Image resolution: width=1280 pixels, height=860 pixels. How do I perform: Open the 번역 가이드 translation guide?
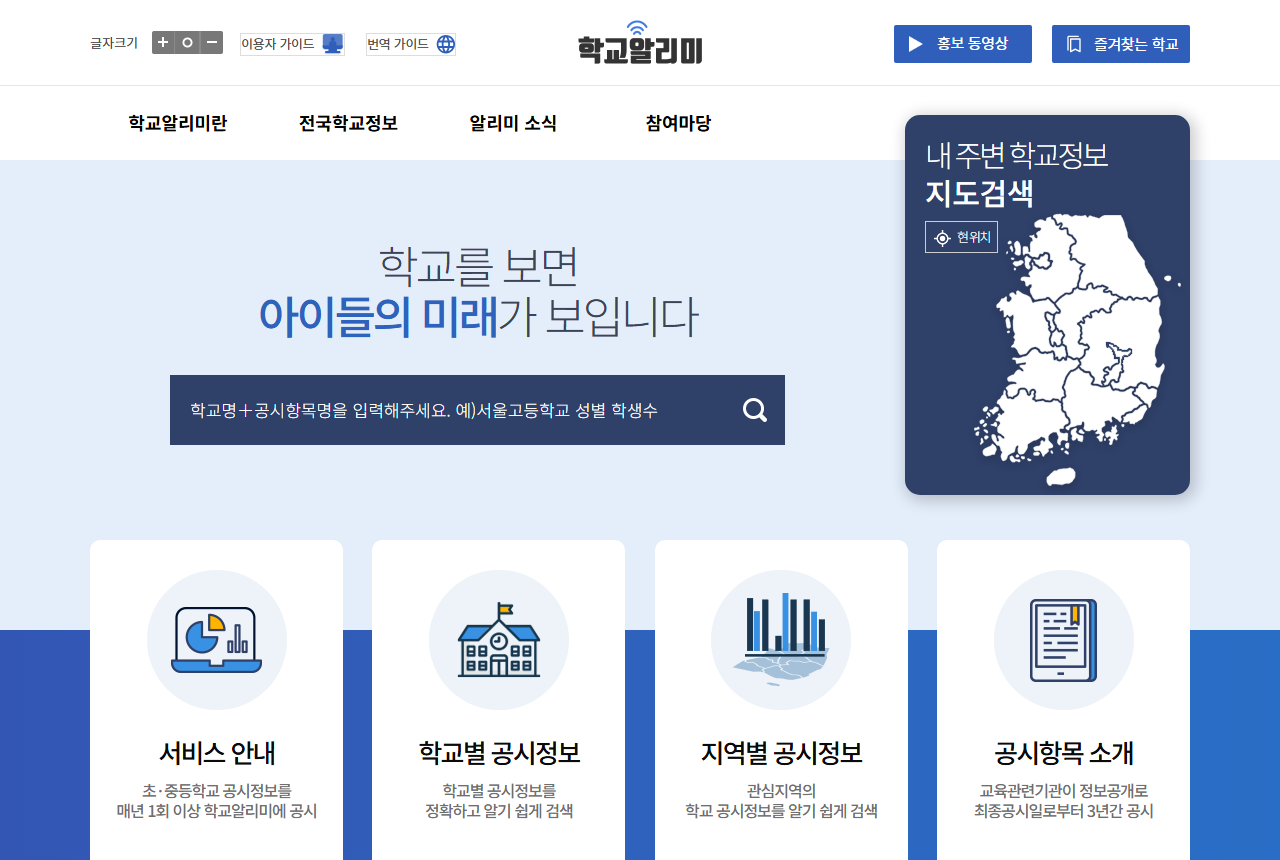click(411, 44)
